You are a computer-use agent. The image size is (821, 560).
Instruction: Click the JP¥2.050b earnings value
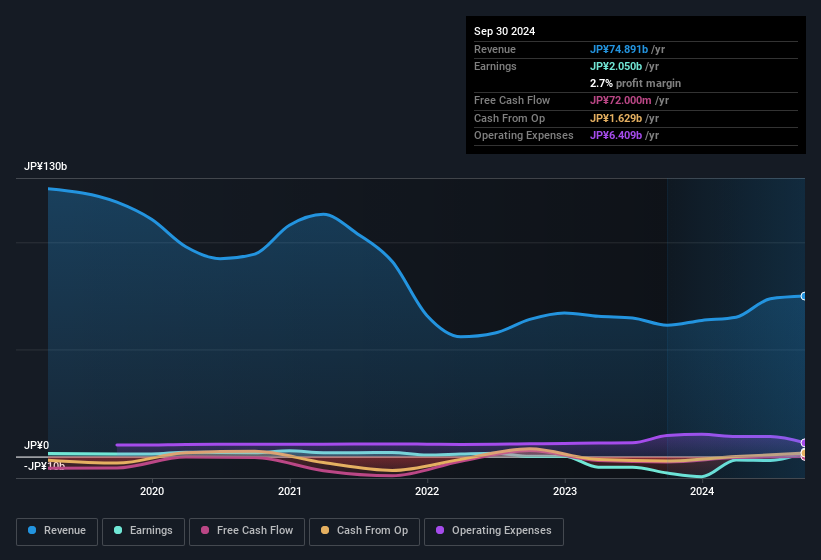point(616,66)
